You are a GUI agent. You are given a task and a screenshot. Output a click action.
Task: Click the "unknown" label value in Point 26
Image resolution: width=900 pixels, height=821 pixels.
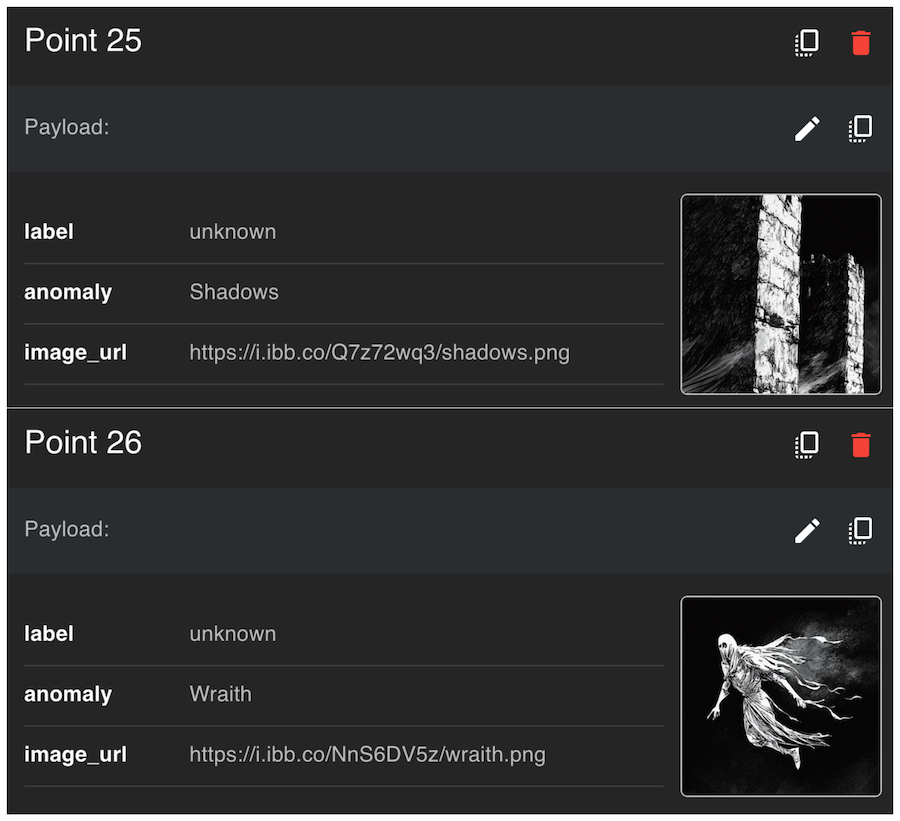click(232, 634)
